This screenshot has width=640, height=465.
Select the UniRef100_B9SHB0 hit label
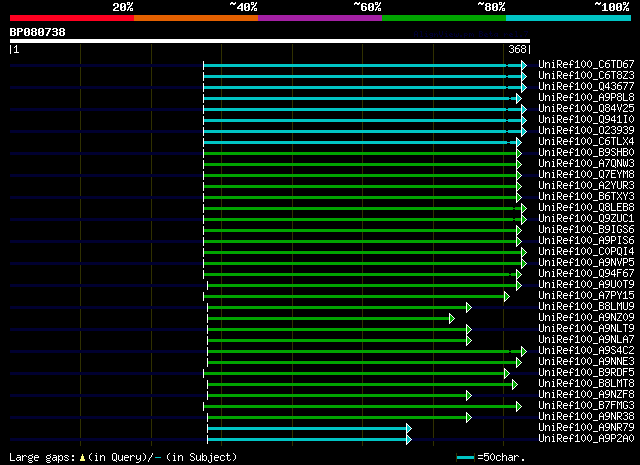(586, 153)
